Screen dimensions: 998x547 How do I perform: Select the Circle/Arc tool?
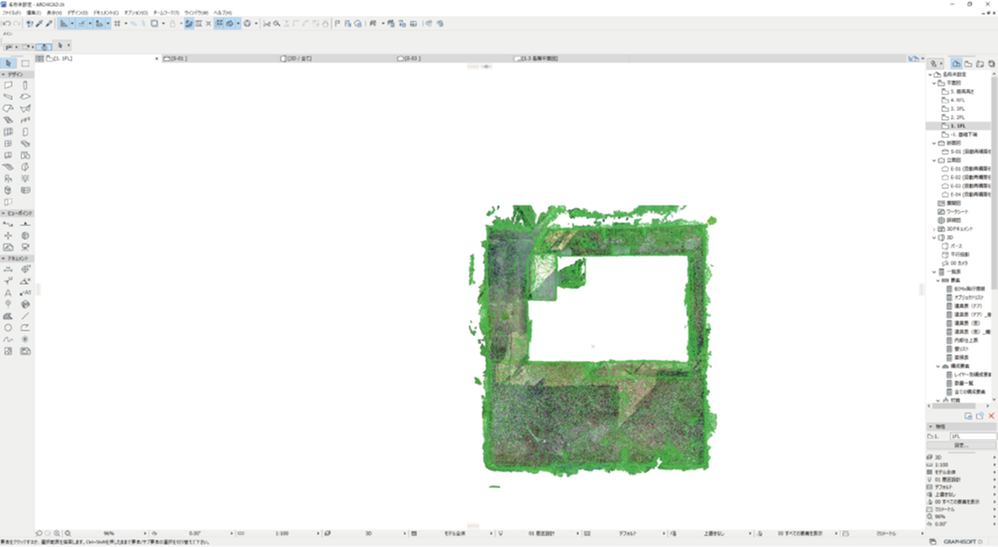8,328
